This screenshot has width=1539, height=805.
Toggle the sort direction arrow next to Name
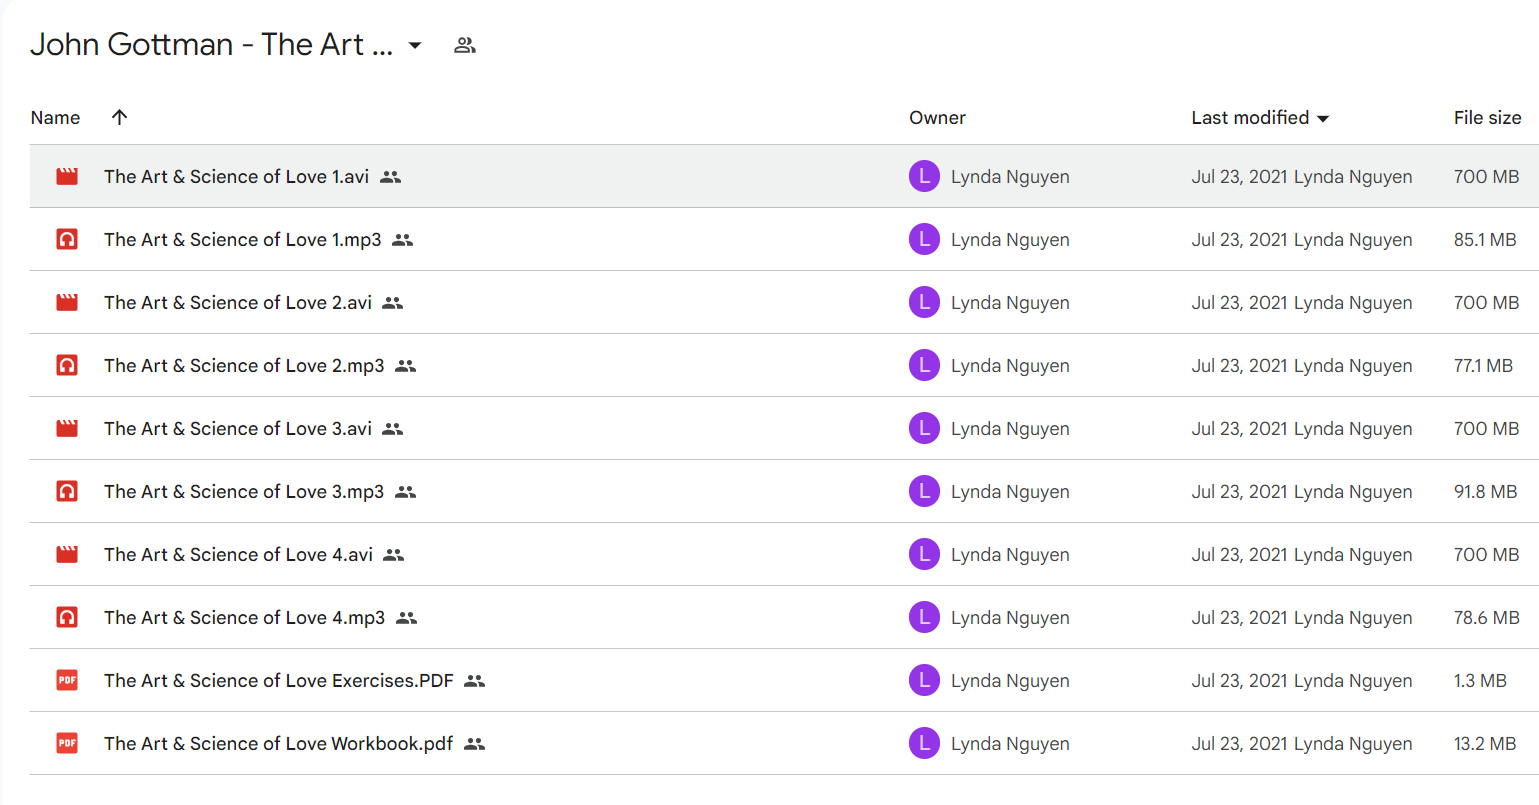[x=119, y=117]
